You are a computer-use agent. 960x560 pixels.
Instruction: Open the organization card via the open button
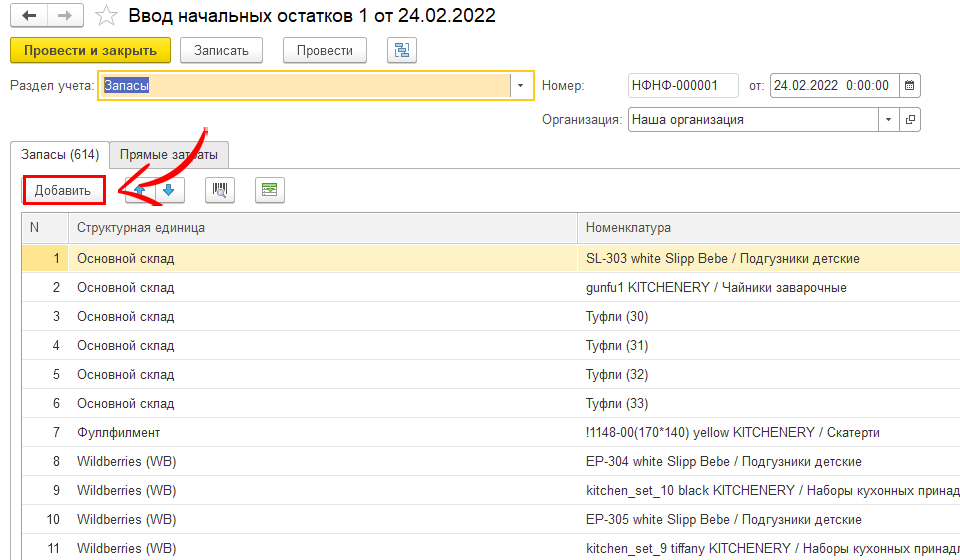pyautogui.click(x=909, y=120)
